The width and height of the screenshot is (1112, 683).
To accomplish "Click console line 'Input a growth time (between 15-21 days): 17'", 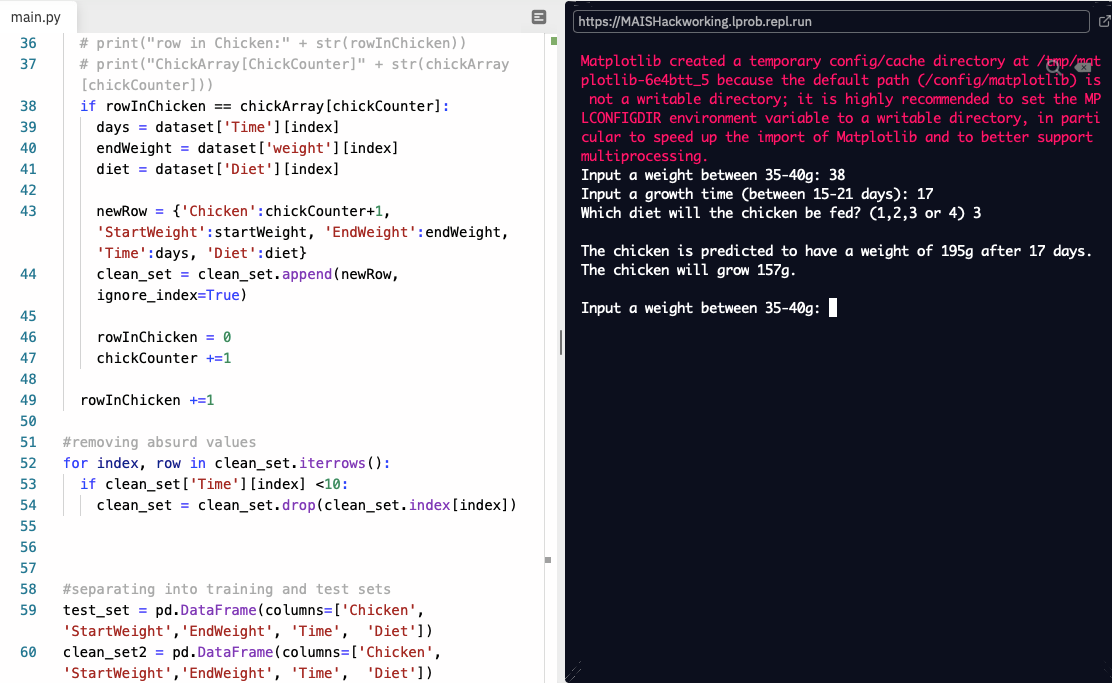I will coord(757,194).
